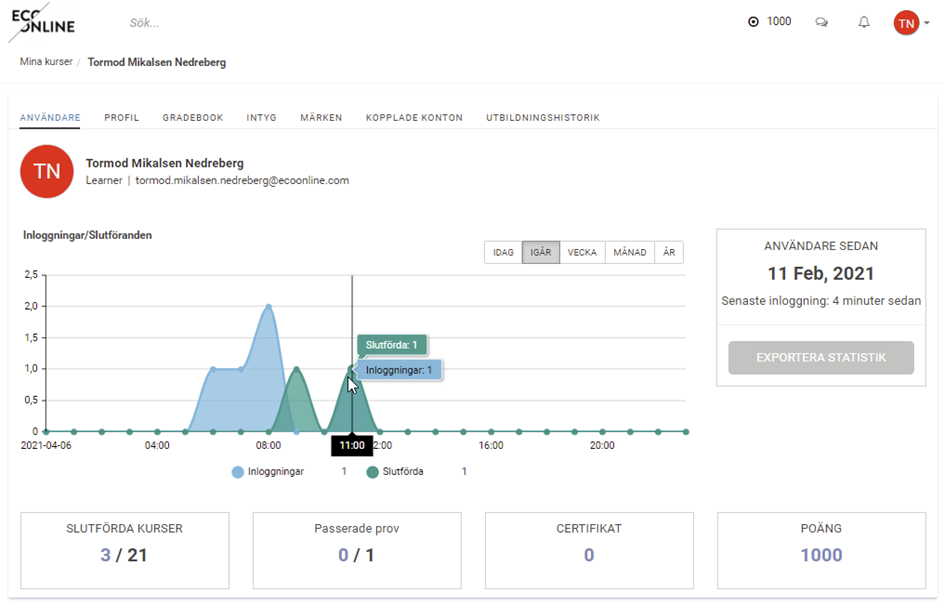Expand the user menu dropdown arrow
This screenshot has height=605, width=944.
point(927,23)
